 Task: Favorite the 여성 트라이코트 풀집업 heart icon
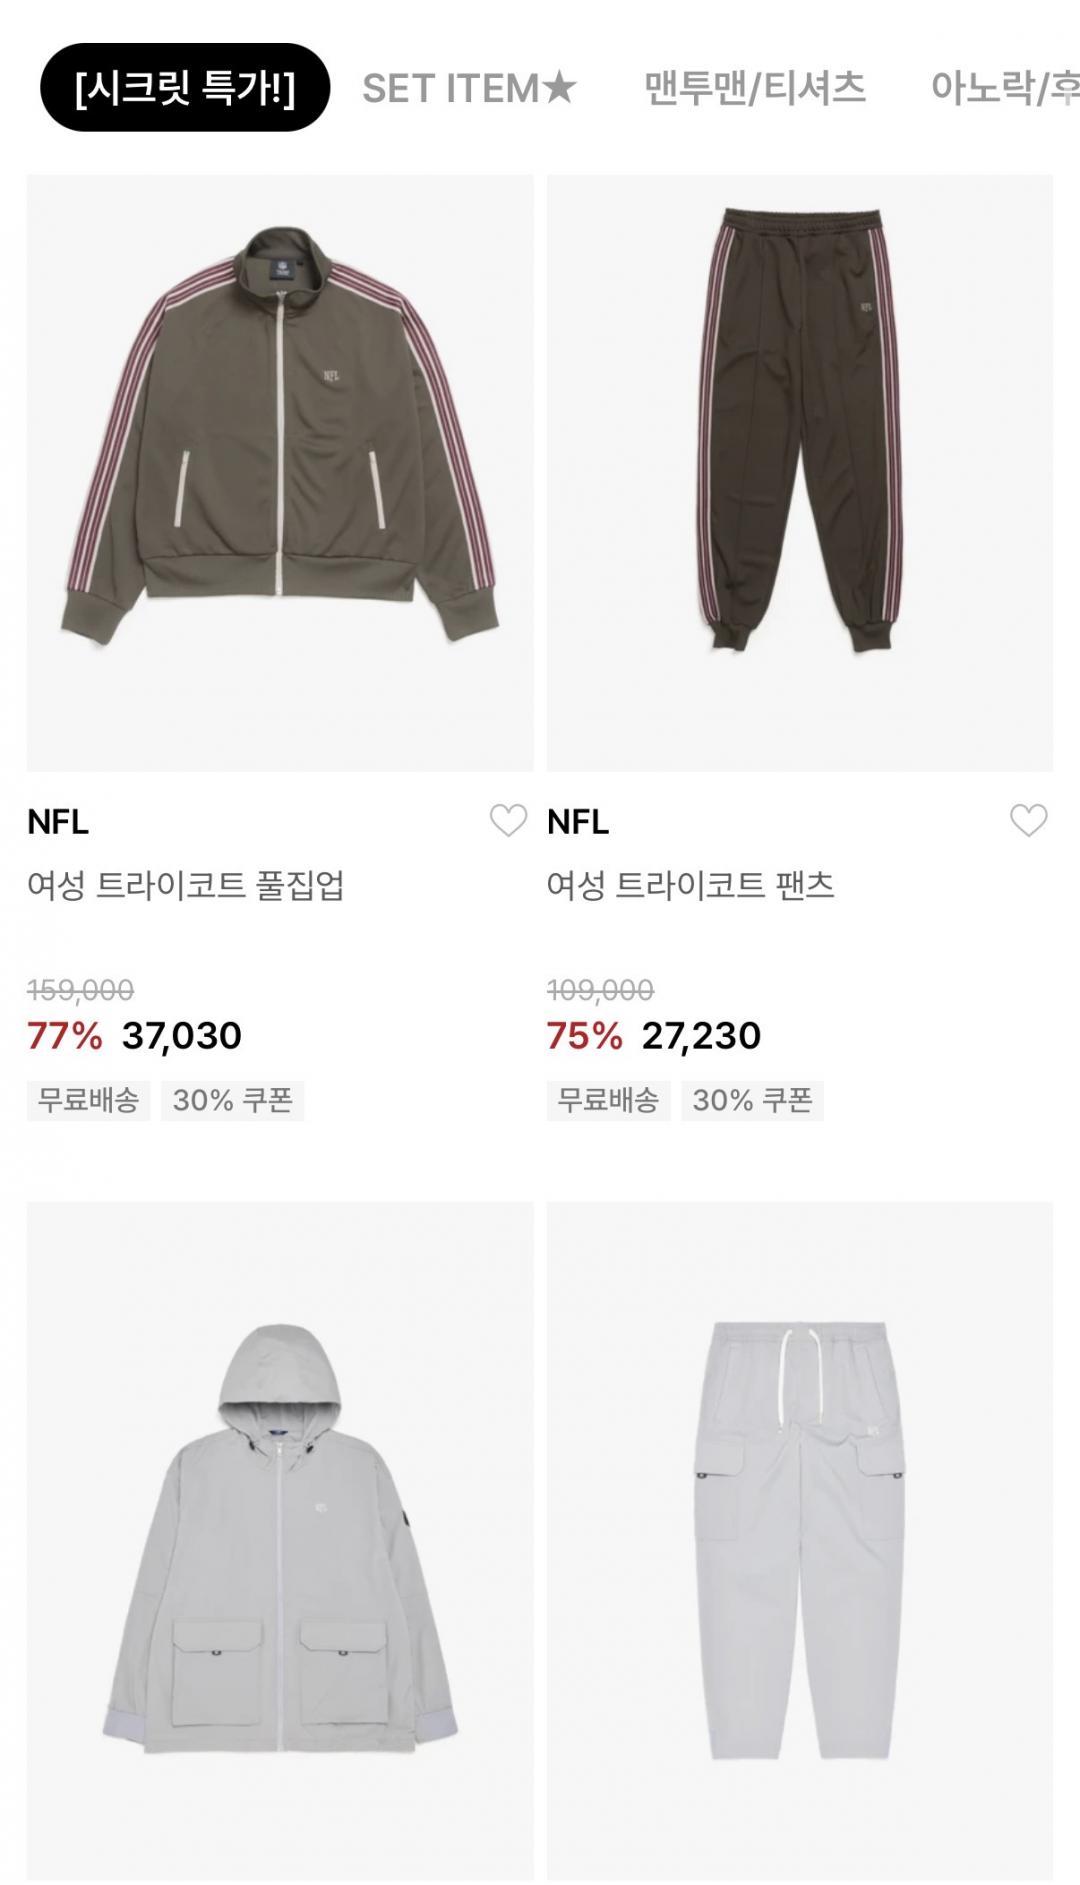pyautogui.click(x=508, y=821)
